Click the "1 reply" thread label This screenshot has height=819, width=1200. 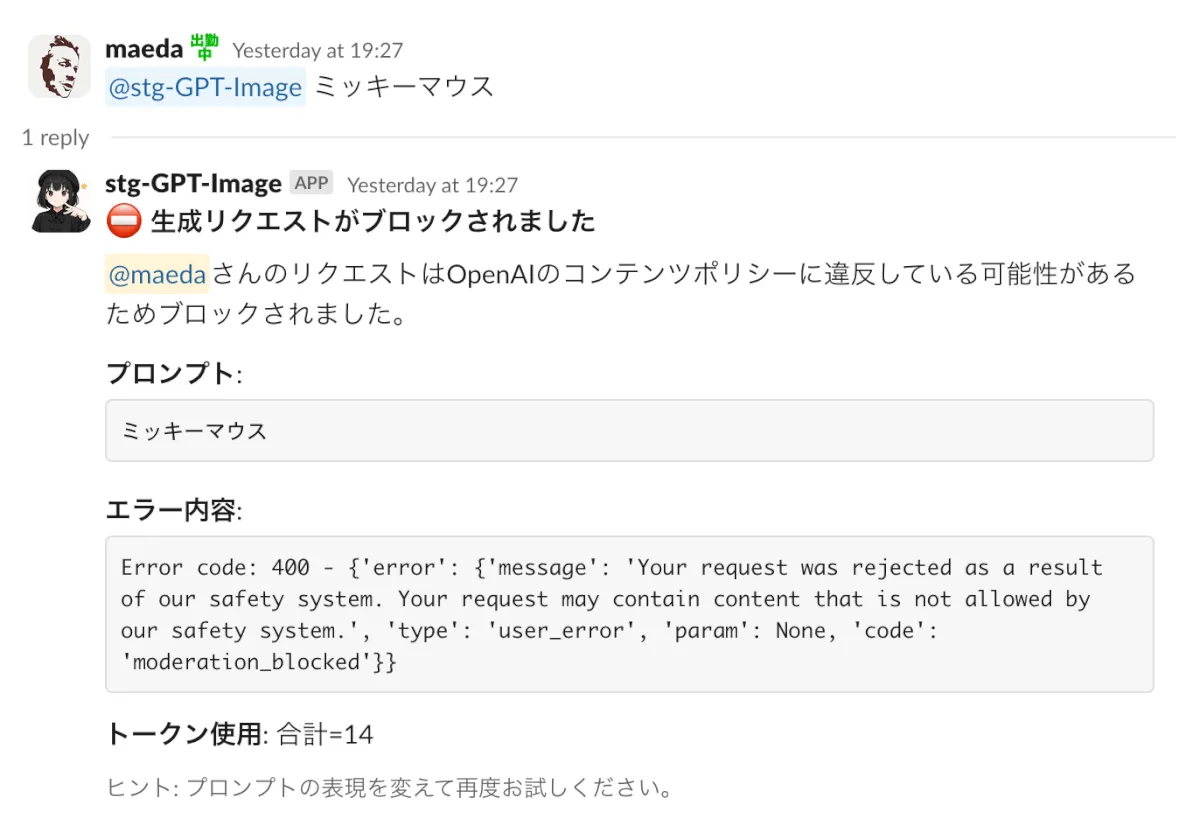[55, 138]
